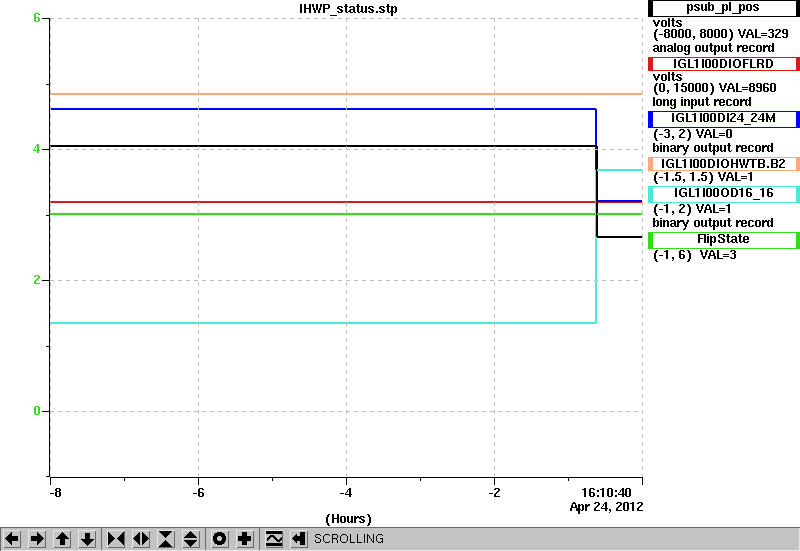Click the 16:10:40 time label
Screen dimensions: 800x551
607,493
